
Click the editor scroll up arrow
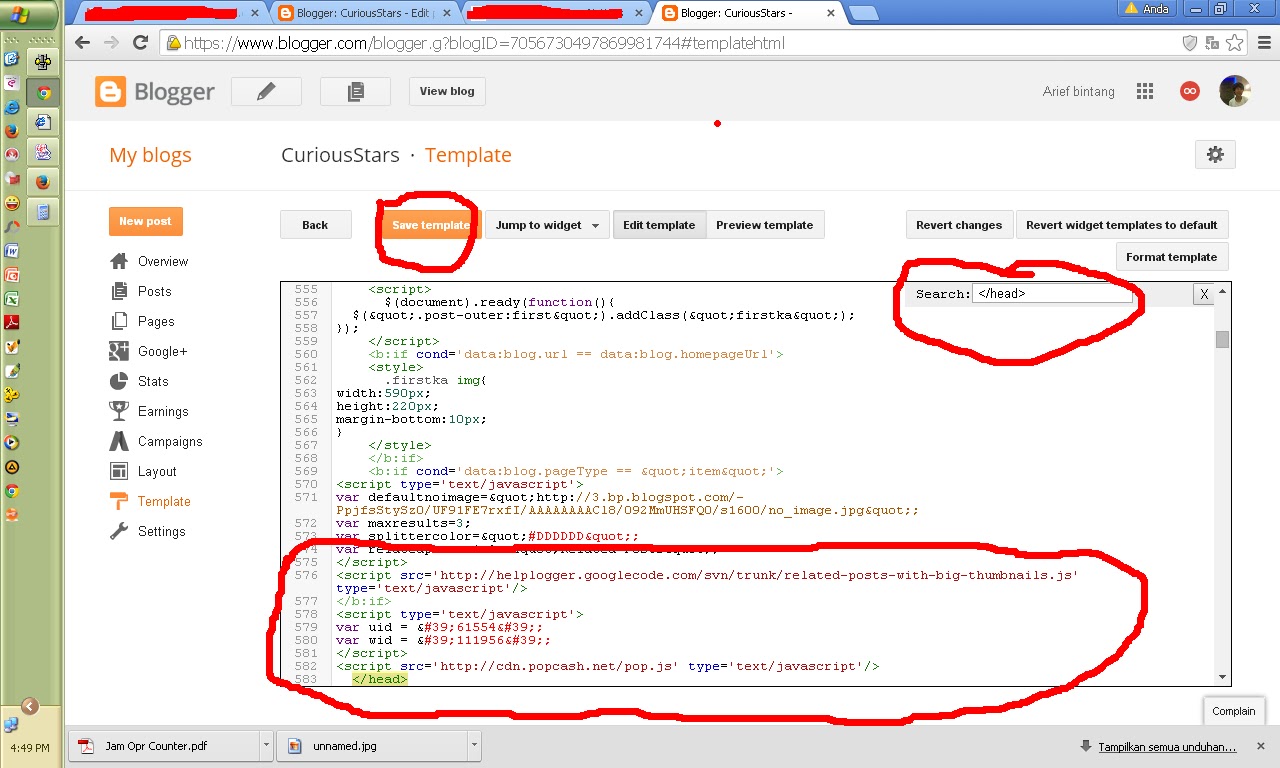coord(1222,290)
